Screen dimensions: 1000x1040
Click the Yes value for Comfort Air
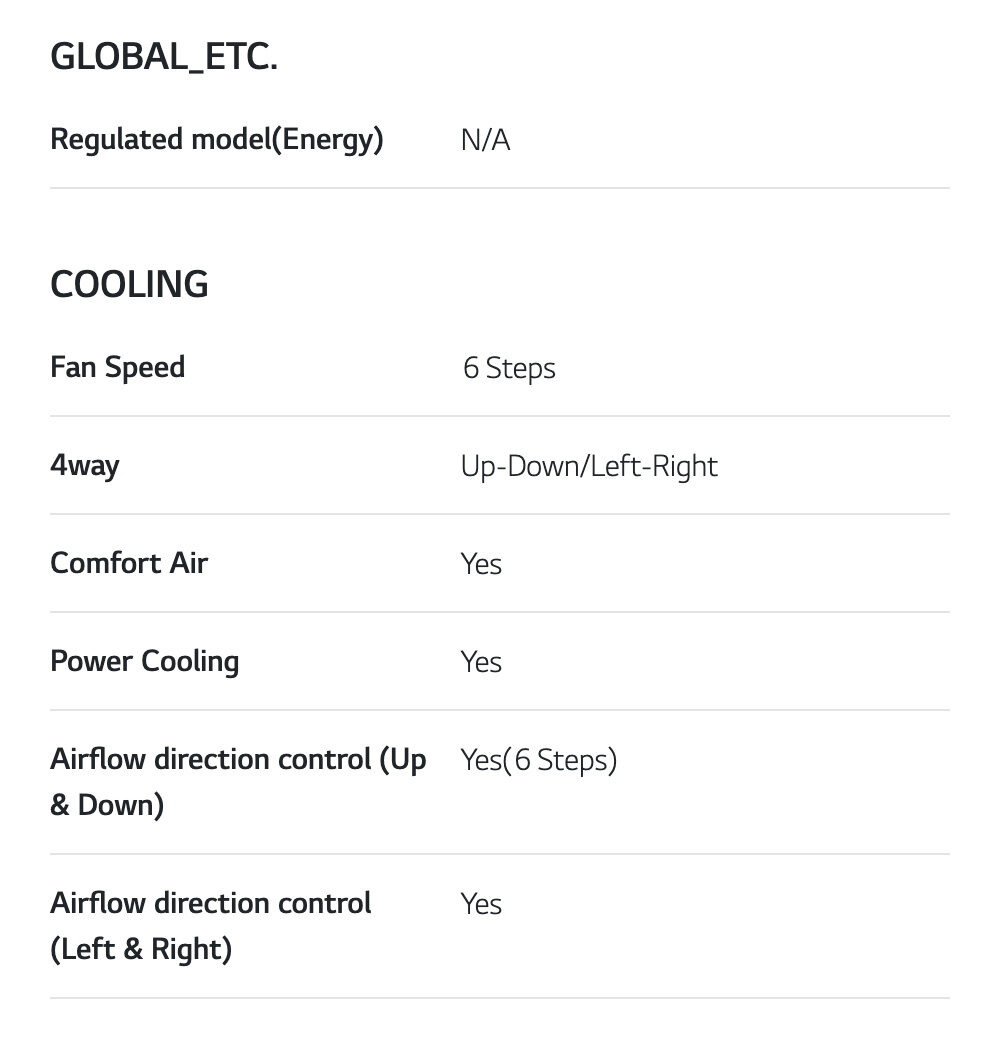481,564
